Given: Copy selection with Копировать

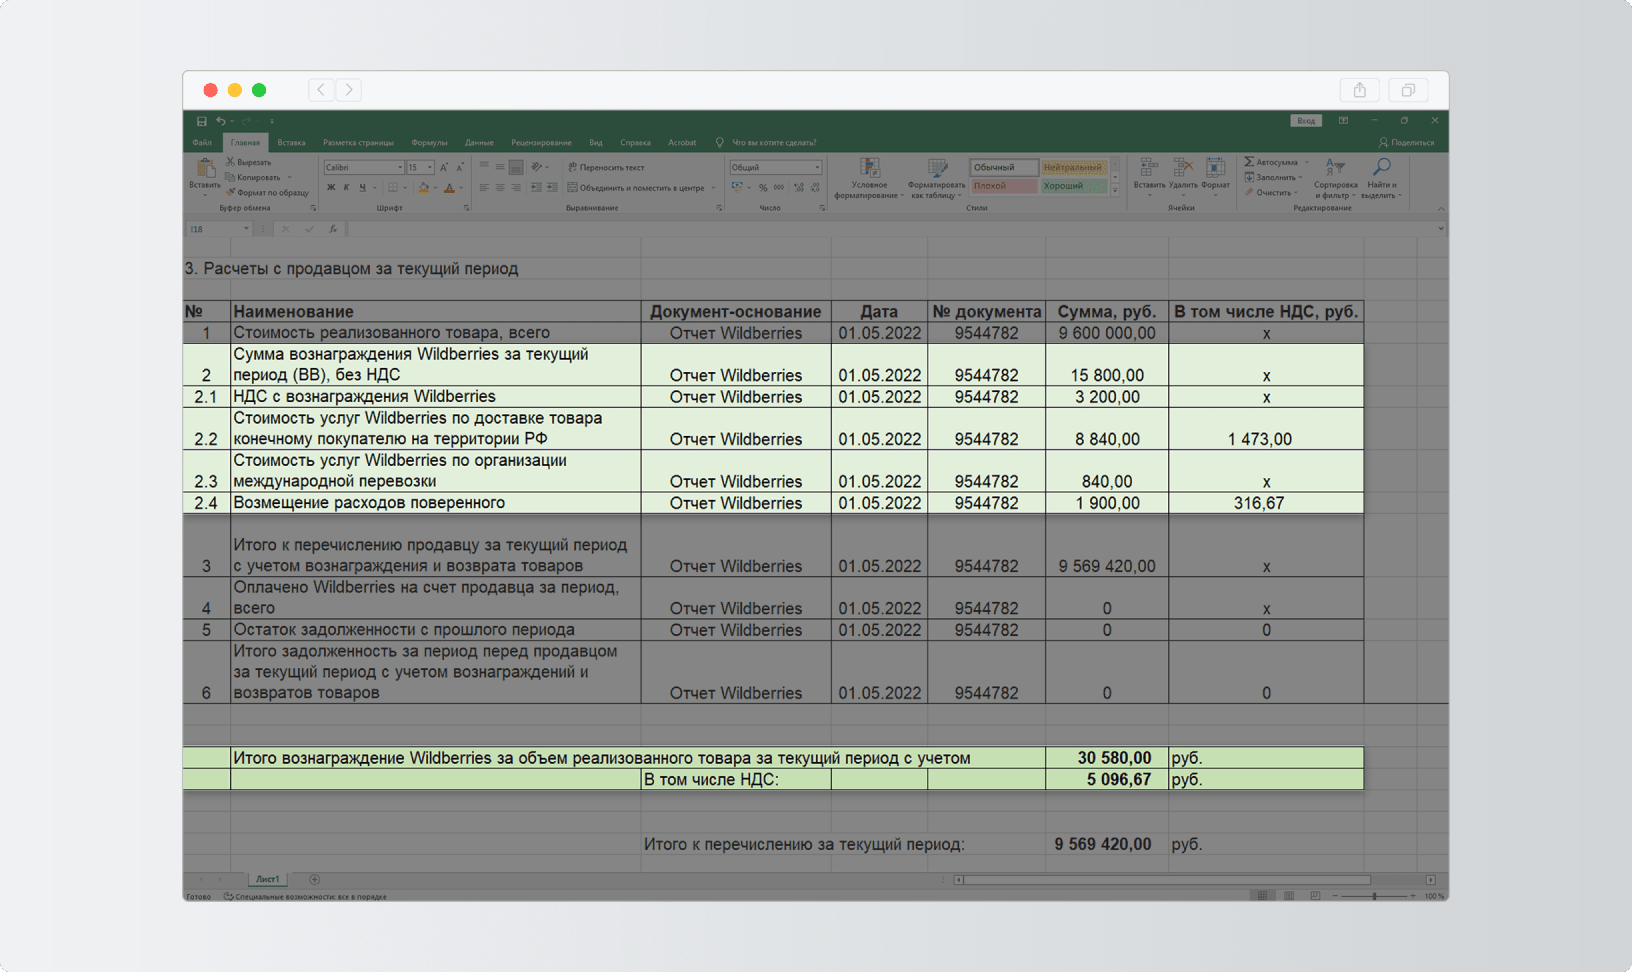Looking at the screenshot, I should pos(254,177).
